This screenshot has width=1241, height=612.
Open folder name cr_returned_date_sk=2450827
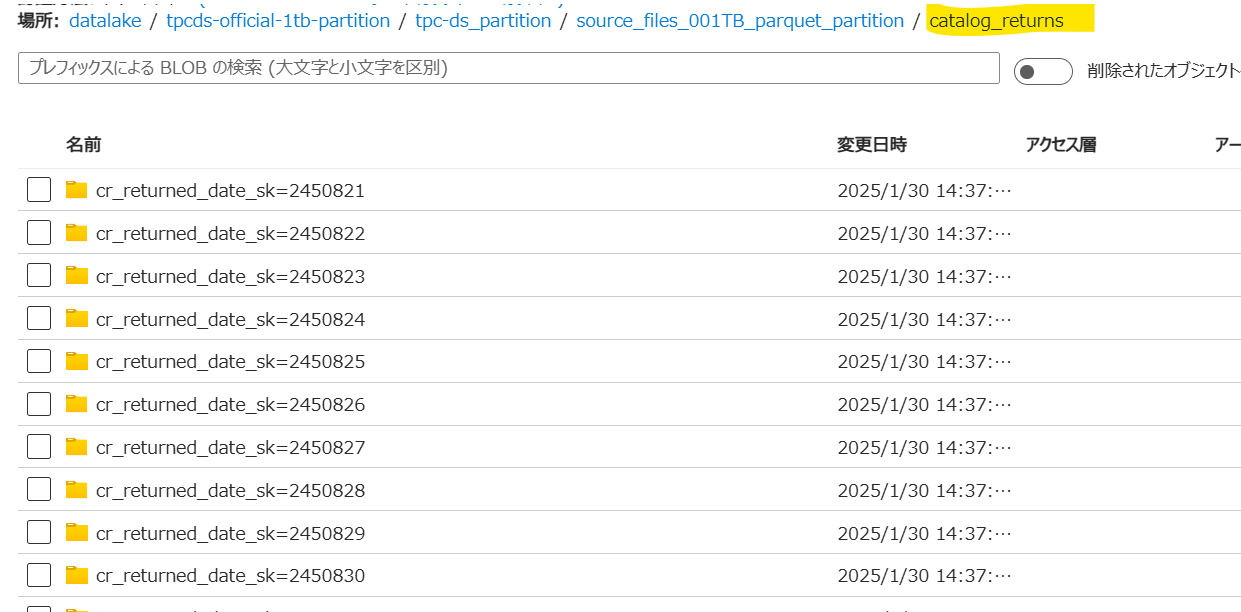click(x=230, y=448)
